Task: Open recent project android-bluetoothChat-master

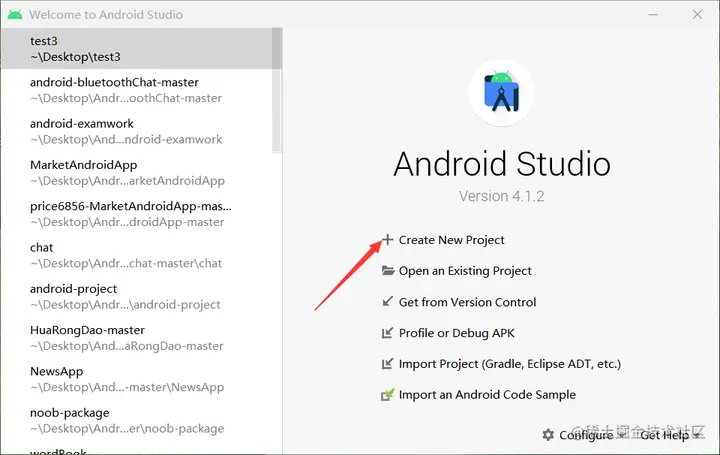Action: click(137, 90)
